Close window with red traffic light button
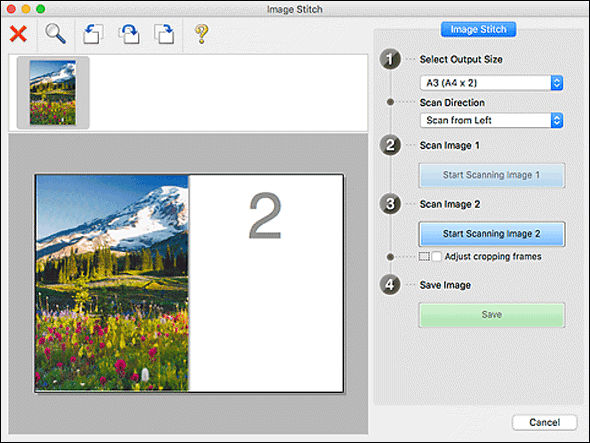590x443 pixels. tap(11, 9)
